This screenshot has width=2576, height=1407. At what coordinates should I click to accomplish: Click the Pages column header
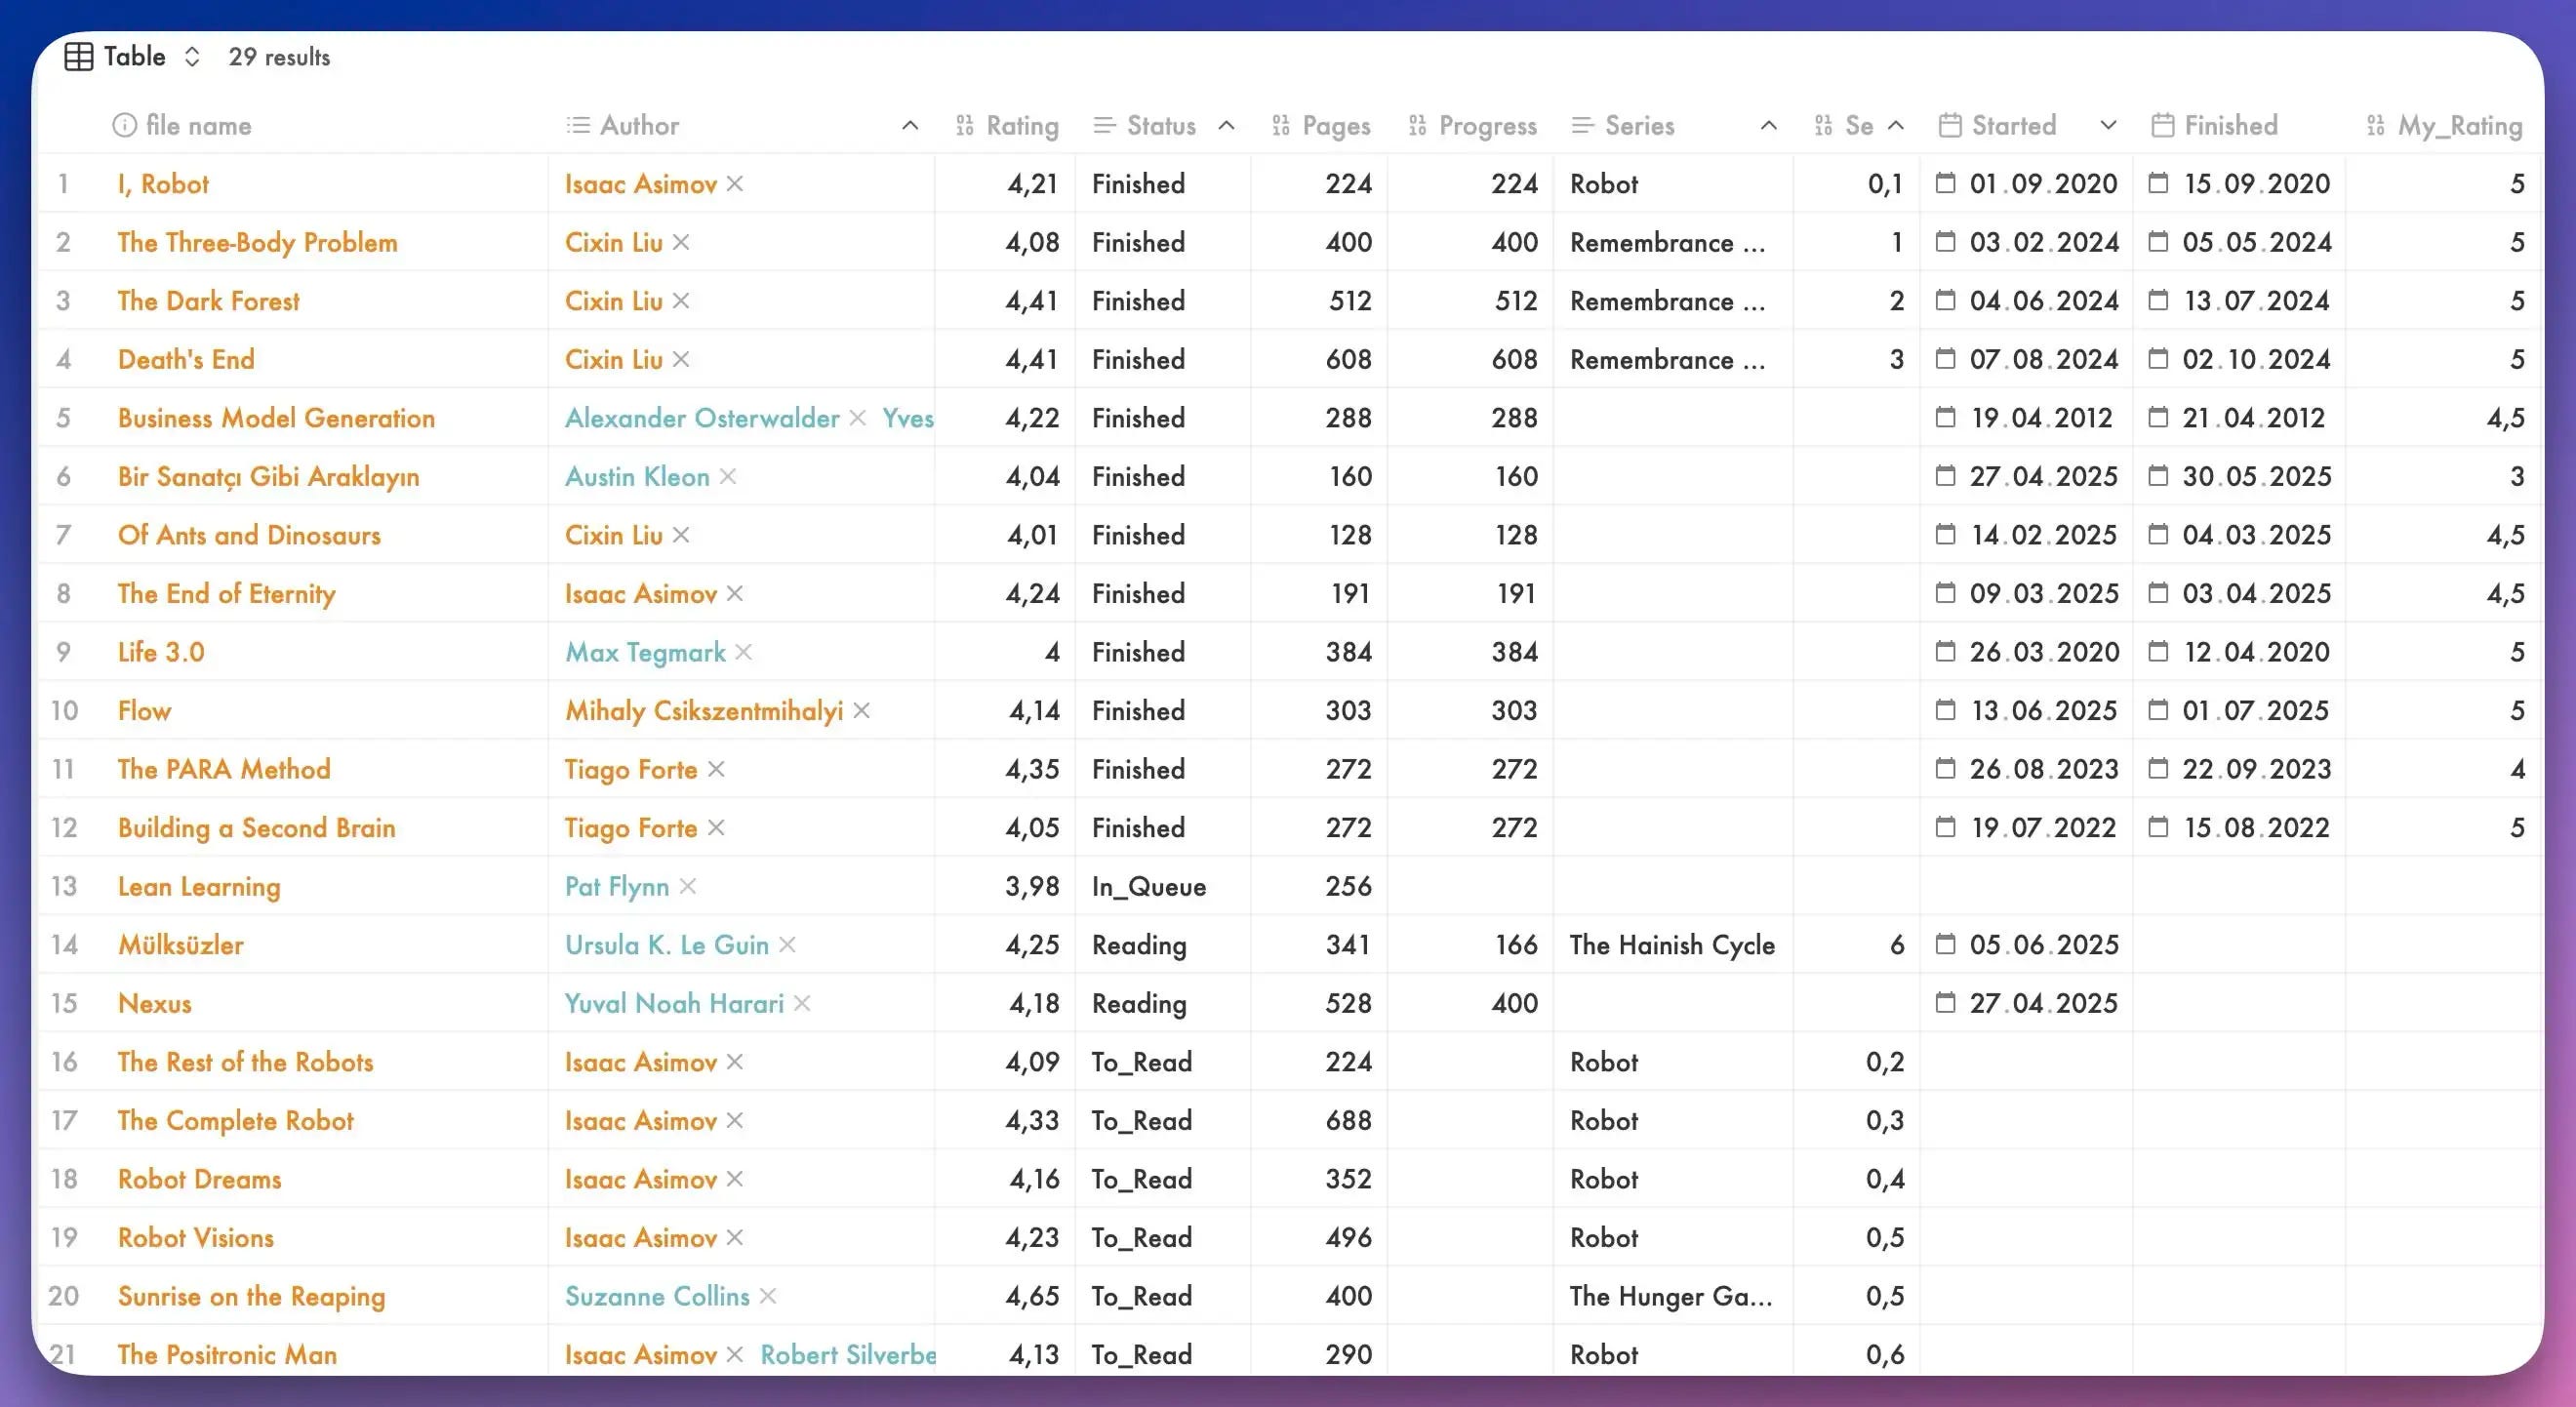[x=1335, y=126]
